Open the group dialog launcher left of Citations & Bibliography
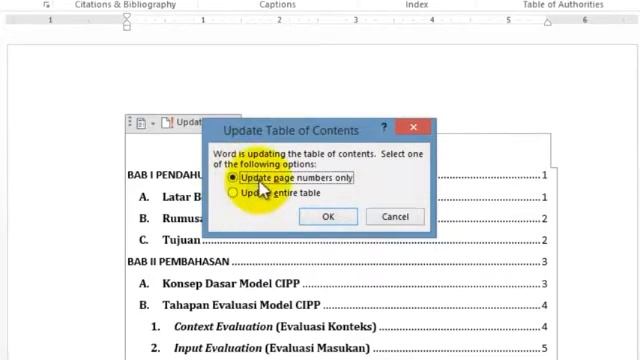Image resolution: width=640 pixels, height=360 pixels. [46, 5]
